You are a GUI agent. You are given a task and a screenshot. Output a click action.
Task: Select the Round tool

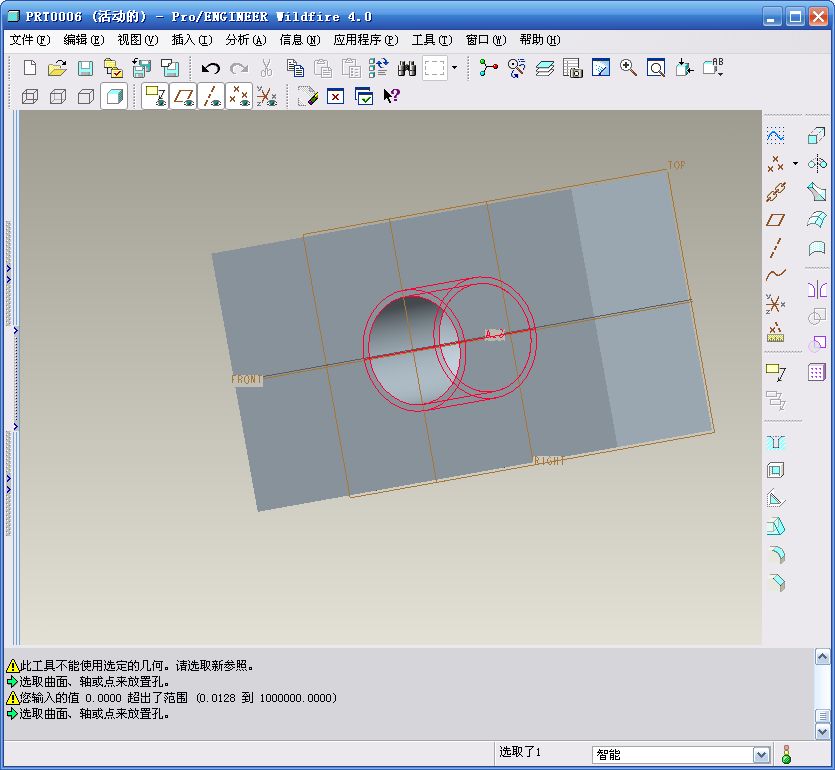point(777,554)
